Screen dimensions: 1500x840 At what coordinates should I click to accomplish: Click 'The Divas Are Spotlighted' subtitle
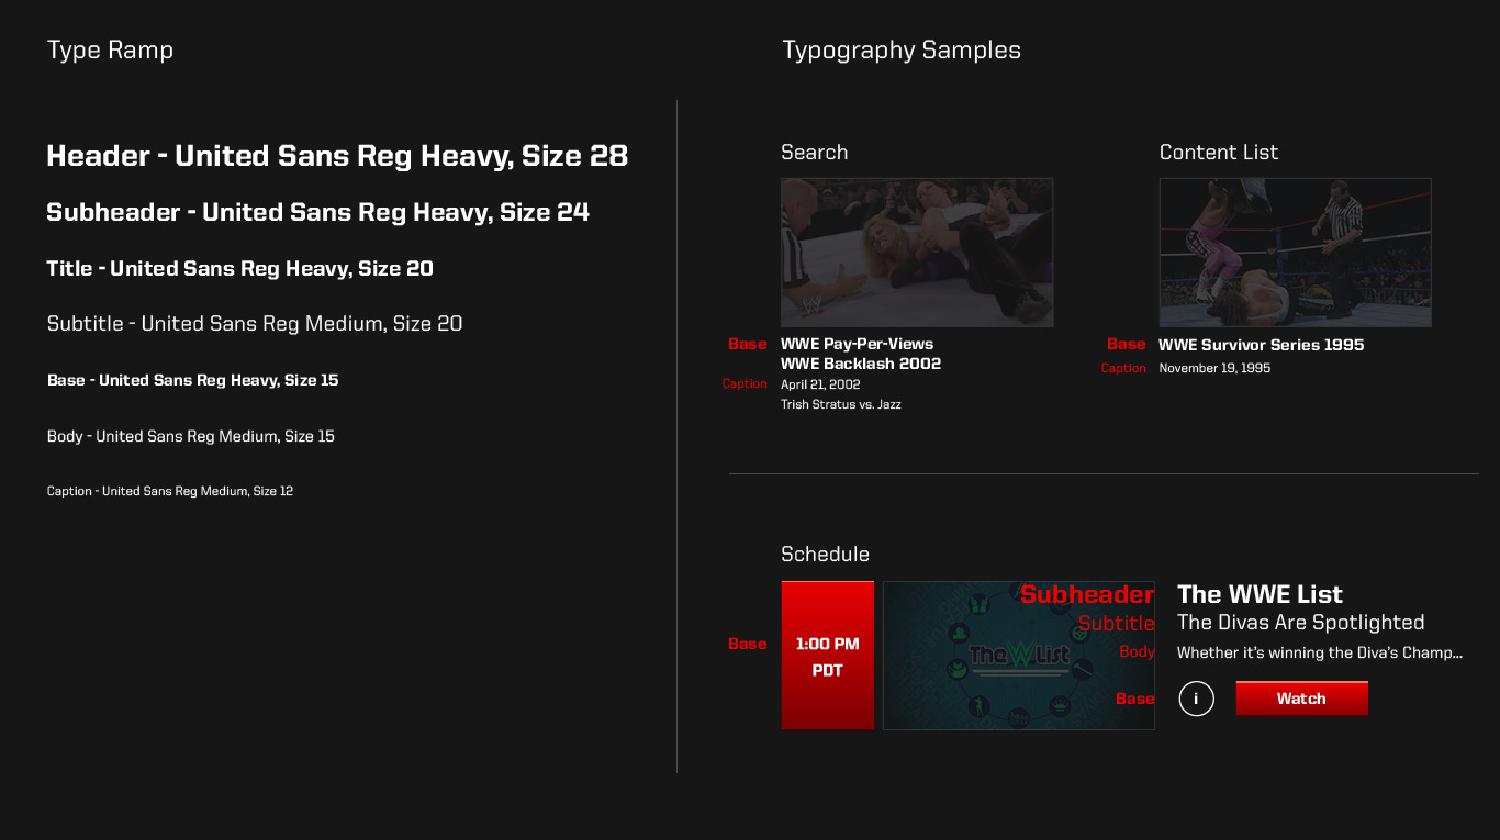[x=1300, y=622]
